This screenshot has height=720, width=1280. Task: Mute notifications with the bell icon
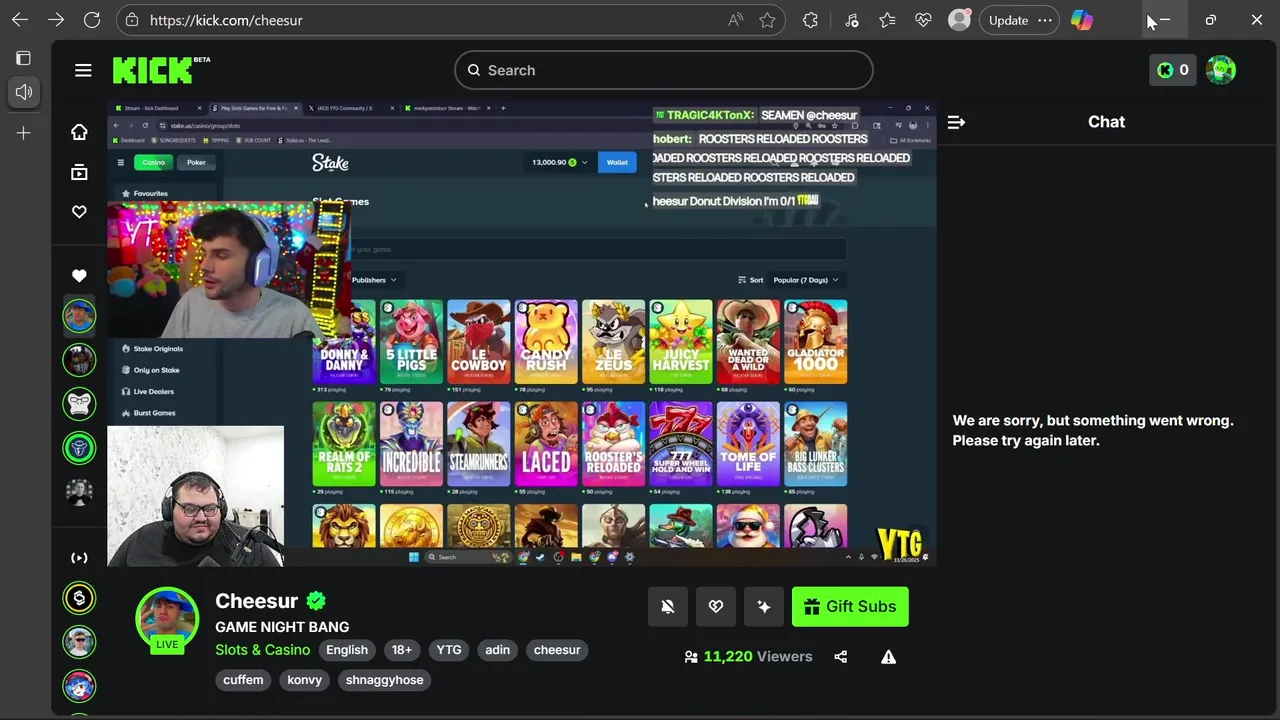click(x=668, y=607)
